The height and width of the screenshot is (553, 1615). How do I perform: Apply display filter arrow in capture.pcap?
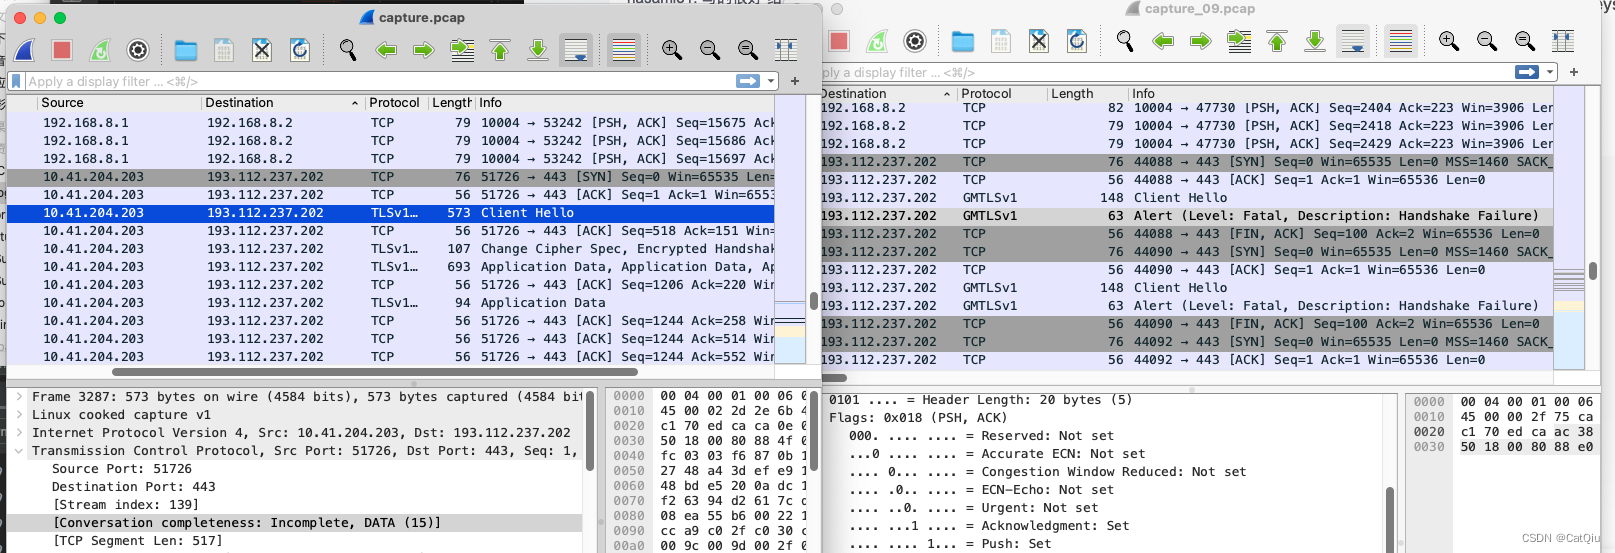748,81
